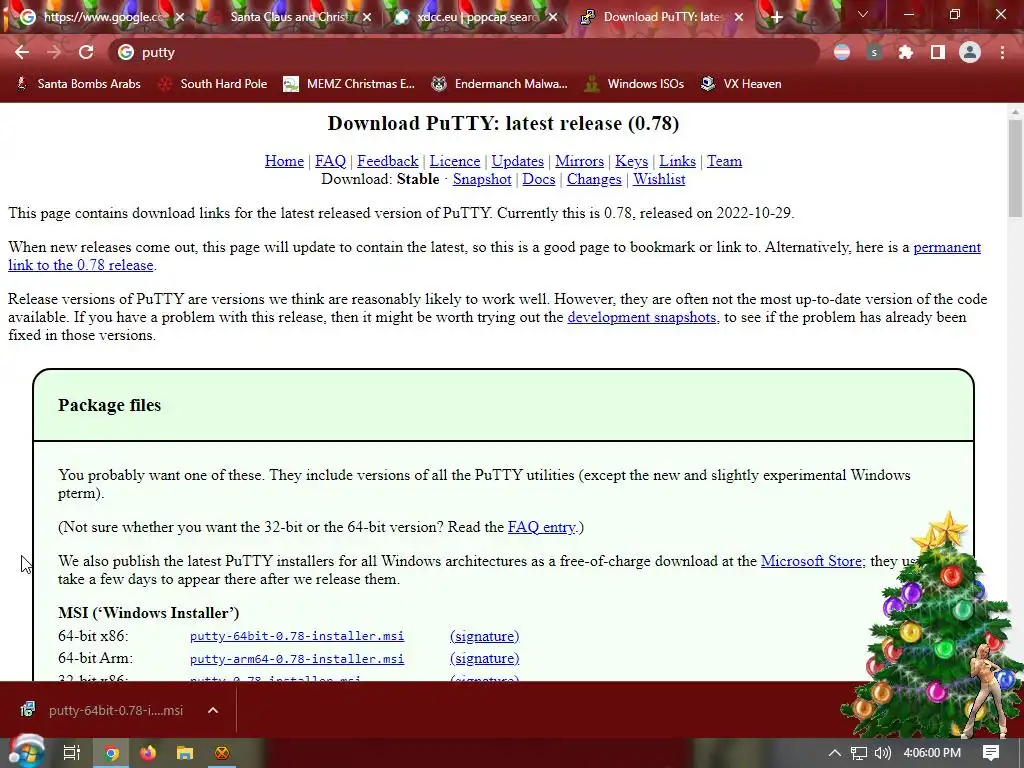Open the Docs link
This screenshot has width=1024, height=768.
click(x=539, y=180)
